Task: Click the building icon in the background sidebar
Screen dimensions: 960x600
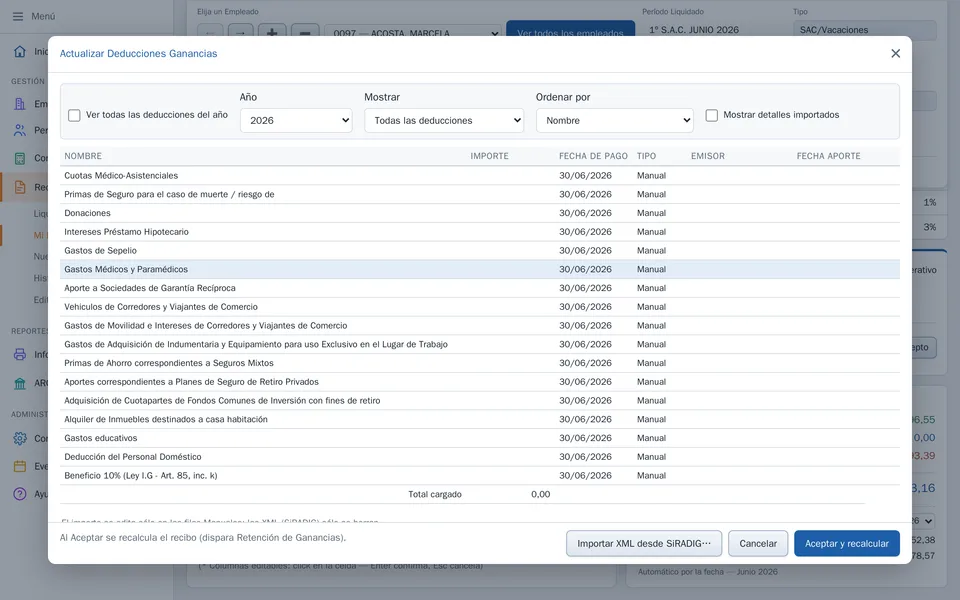Action: [x=20, y=103]
